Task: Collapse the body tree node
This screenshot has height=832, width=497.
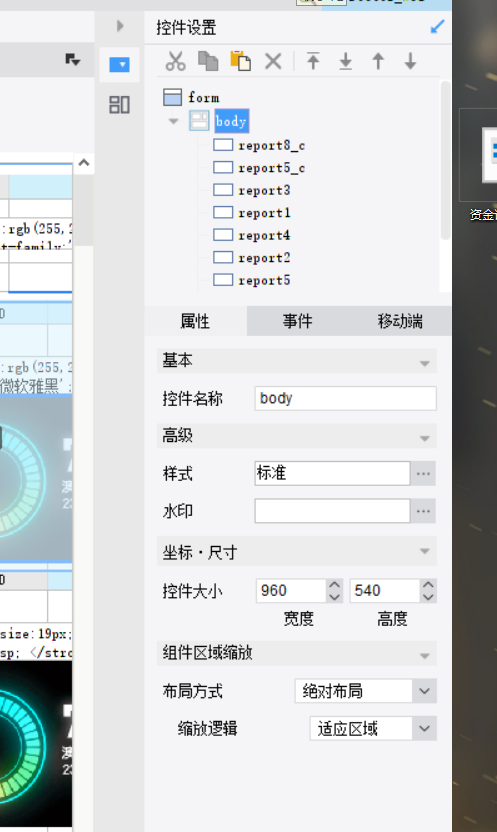Action: (173, 121)
